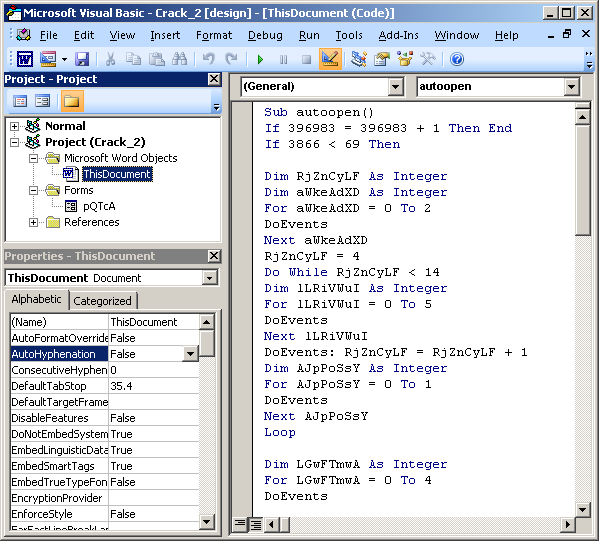Open the Standard toolbar options chevron
Image resolution: width=599 pixels, height=541 pixels.
[x=589, y=60]
